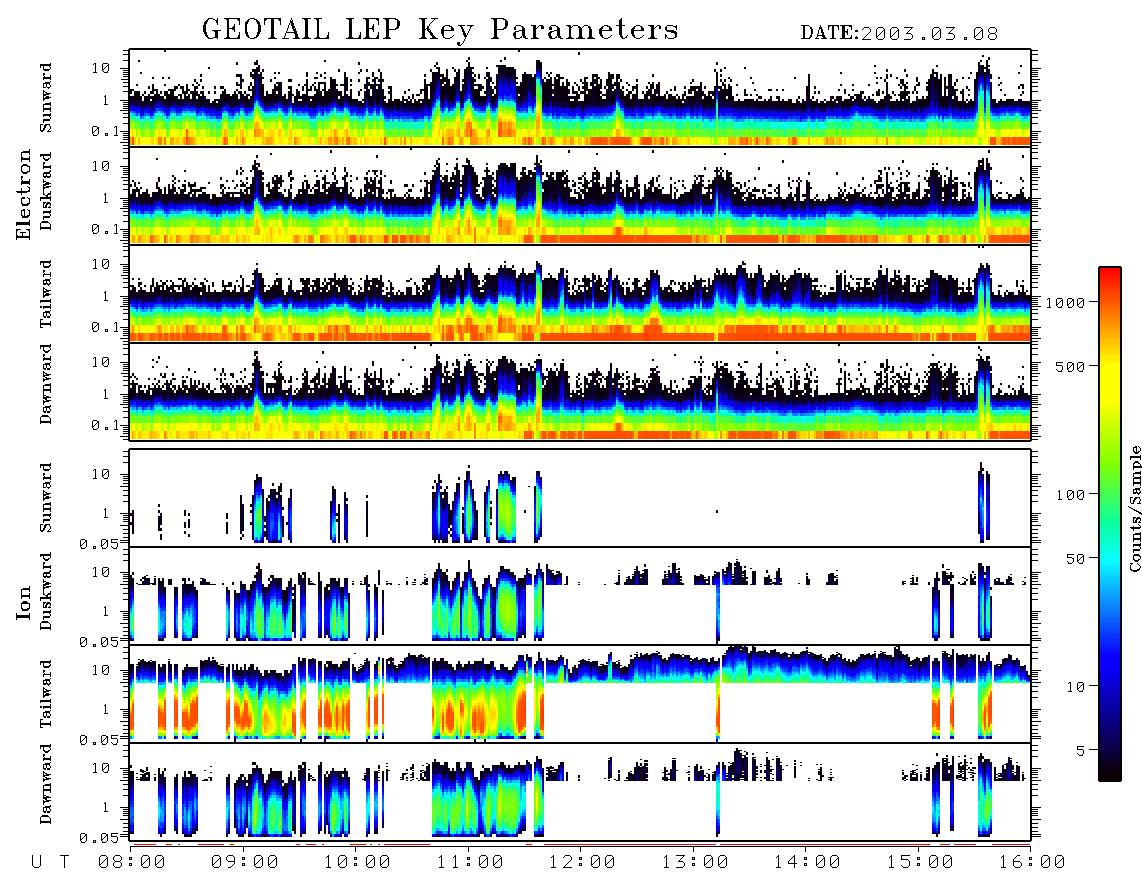
Task: Click the black bottom of the colorbar
Action: point(1110,771)
